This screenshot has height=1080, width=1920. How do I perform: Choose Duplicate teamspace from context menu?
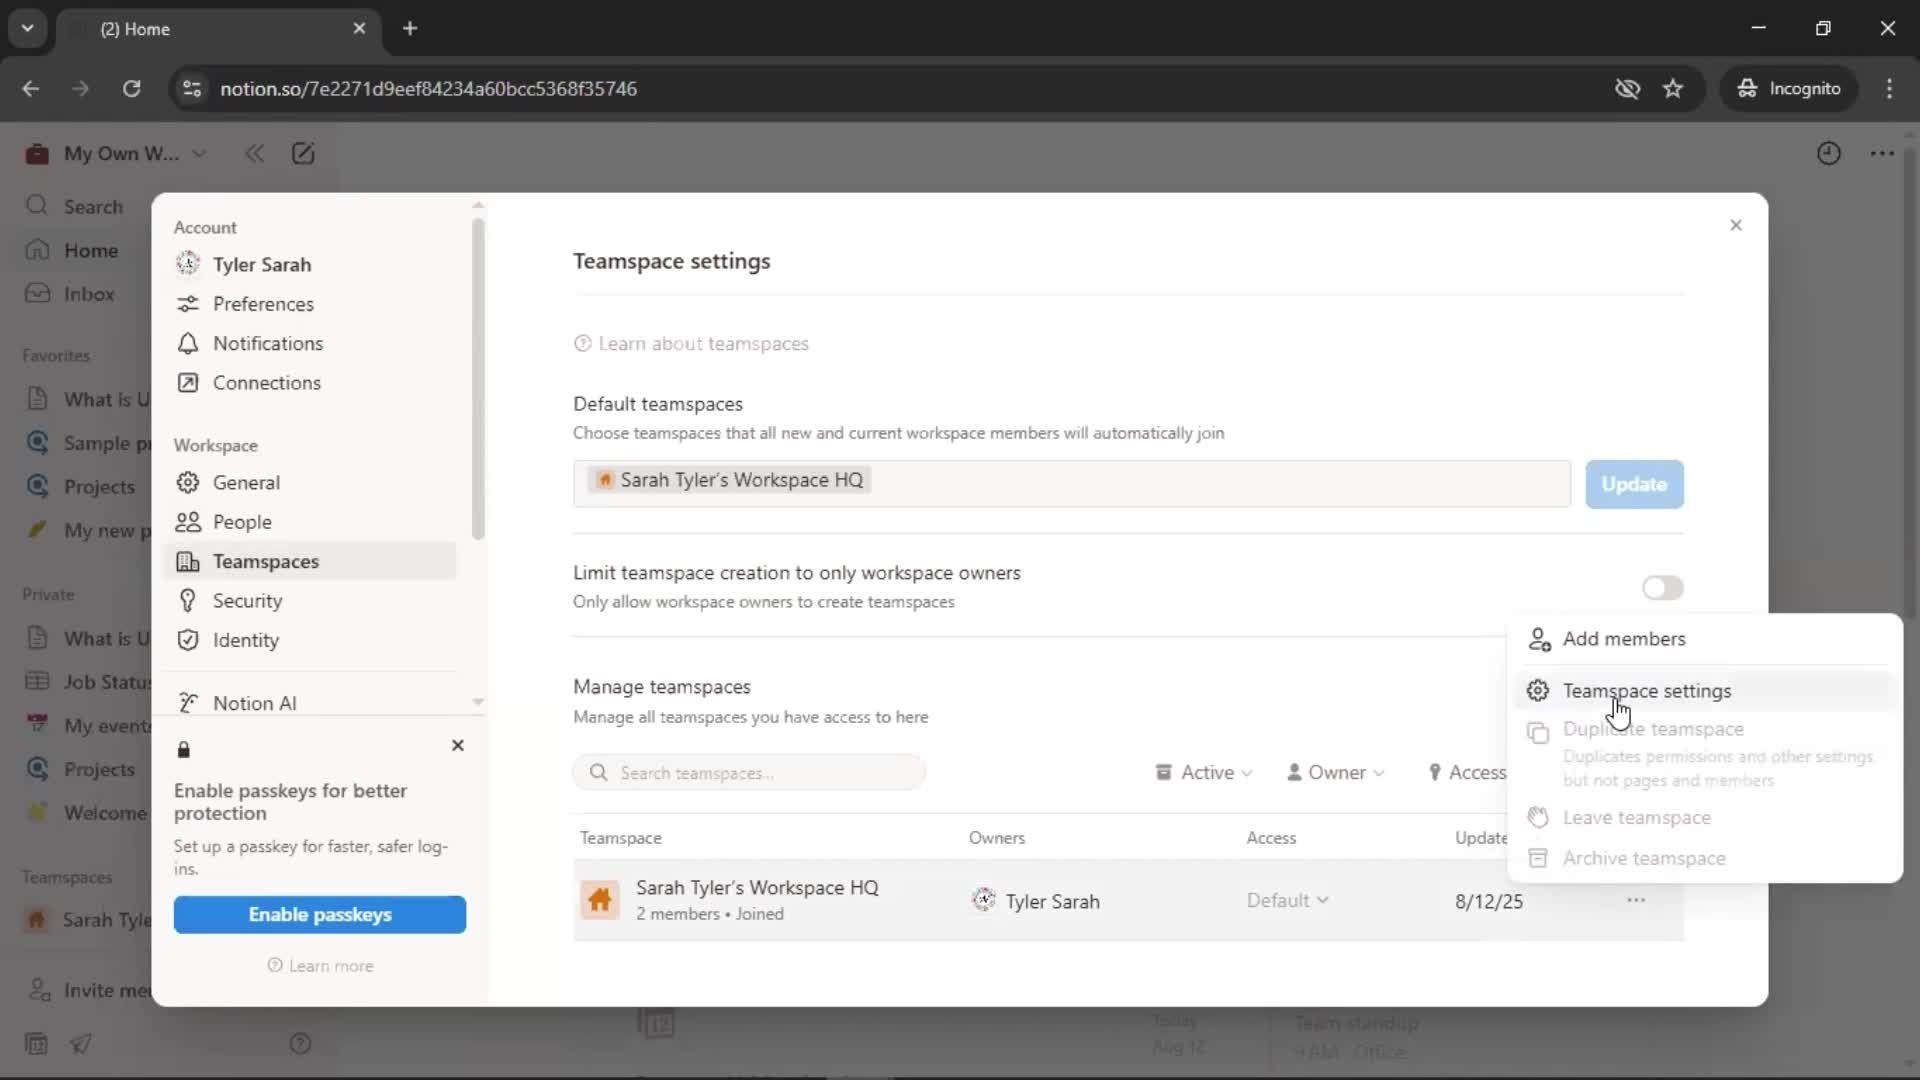[1705, 754]
